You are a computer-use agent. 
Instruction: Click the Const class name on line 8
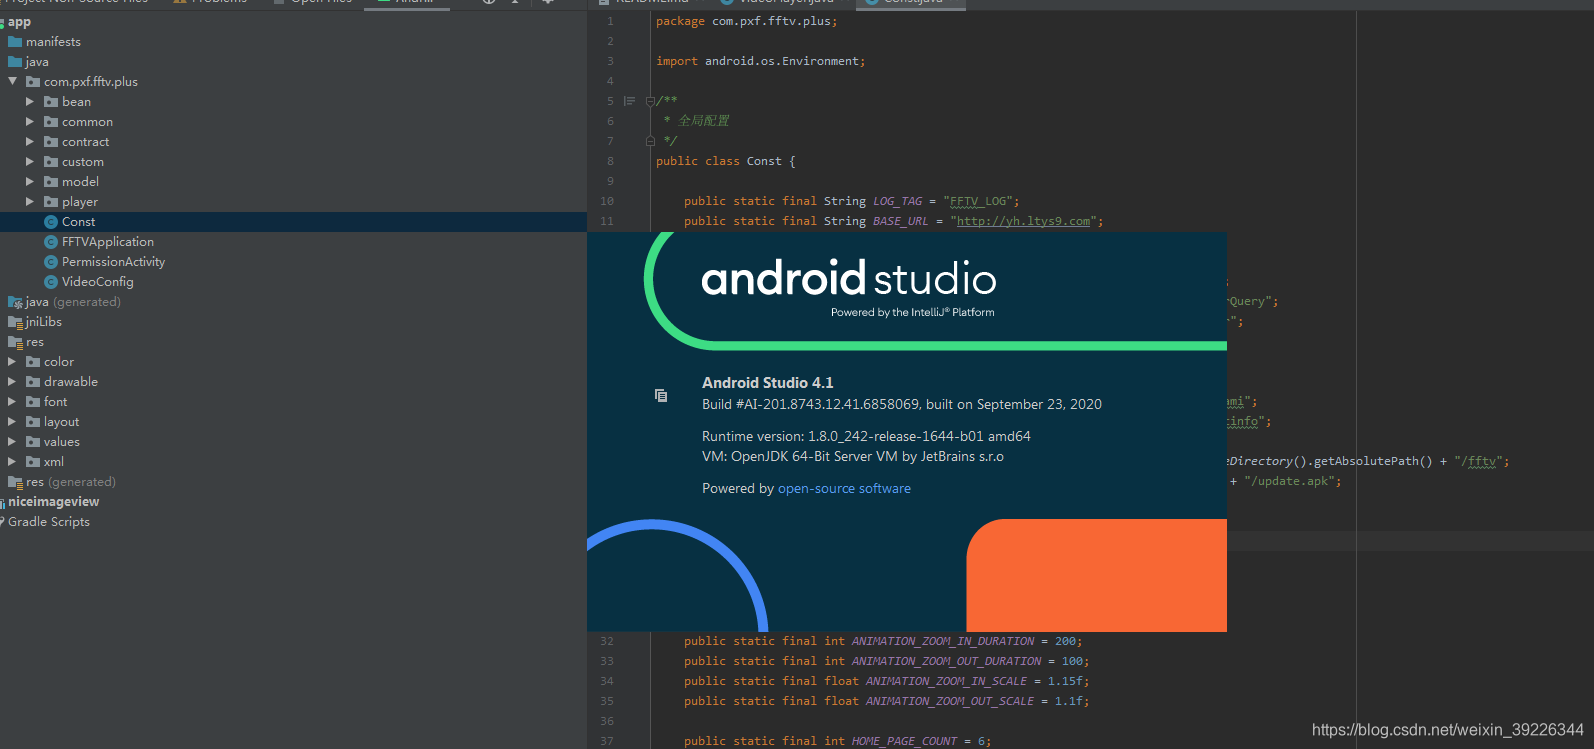pos(764,161)
